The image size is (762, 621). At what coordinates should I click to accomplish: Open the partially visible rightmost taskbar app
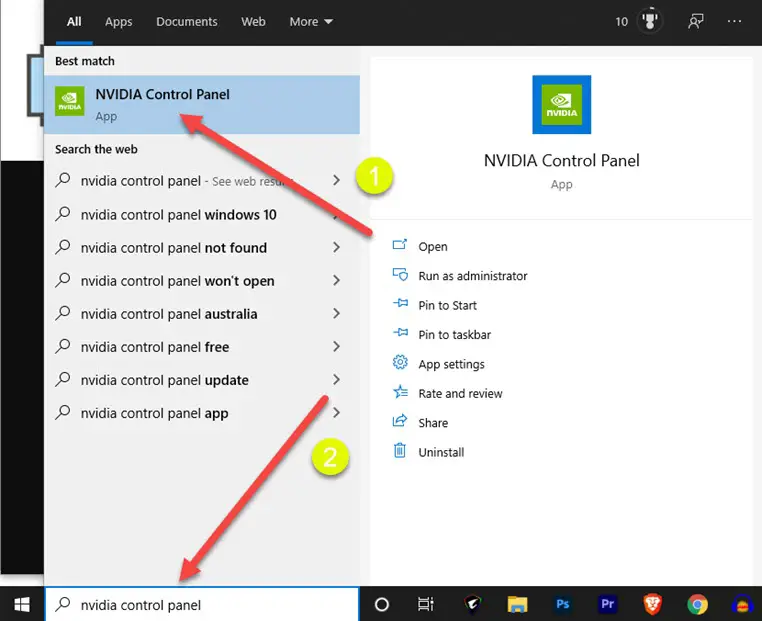742,605
